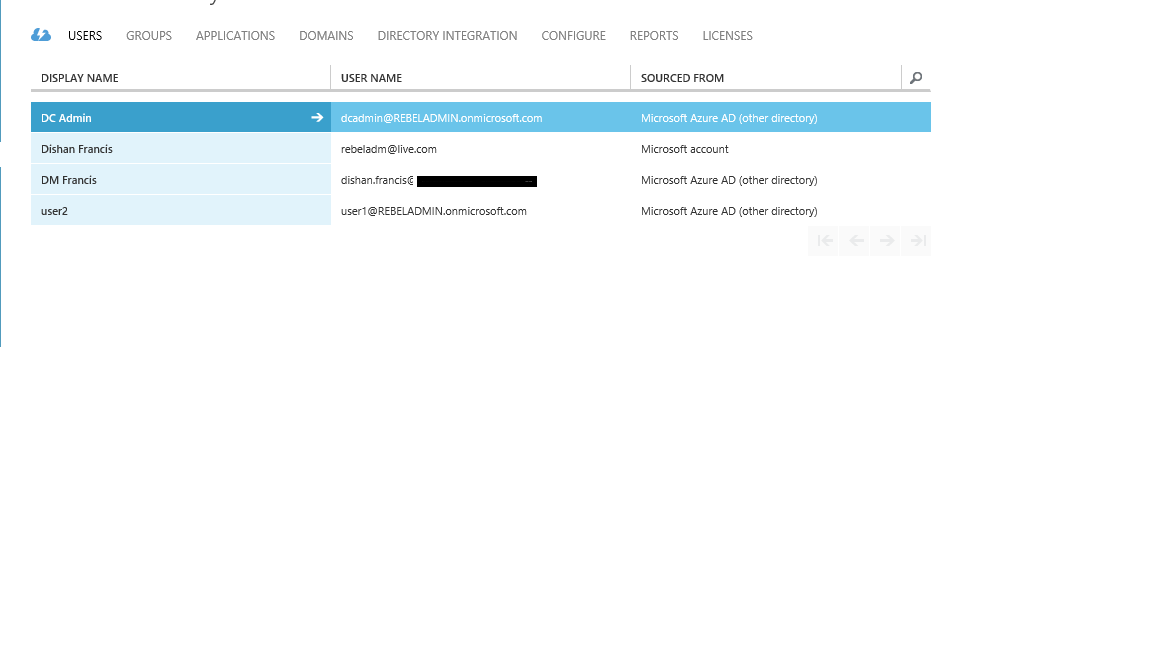
Task: Click dcadmin@REBELADMIN.onmicrosoft.com user name
Action: tap(442, 118)
